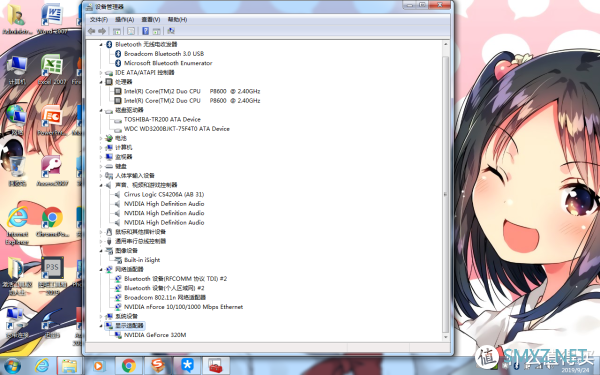
Task: Click the vertical scrollbar thumb in device tree
Action: tap(445, 194)
